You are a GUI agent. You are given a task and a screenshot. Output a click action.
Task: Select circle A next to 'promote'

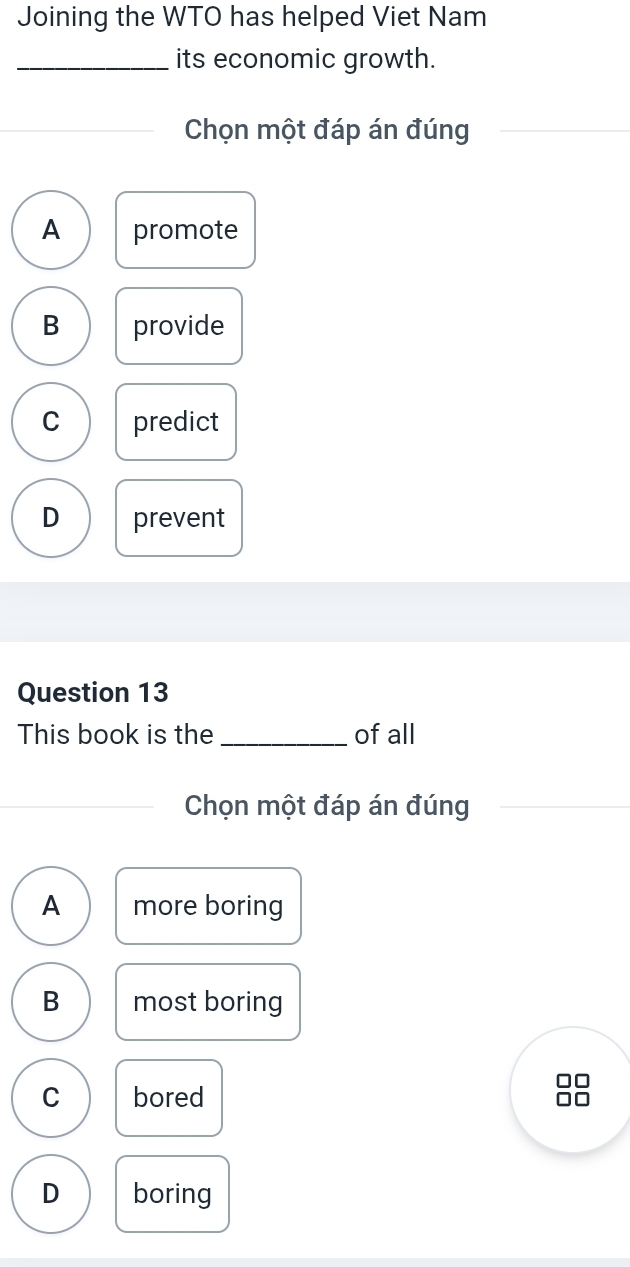(x=52, y=230)
